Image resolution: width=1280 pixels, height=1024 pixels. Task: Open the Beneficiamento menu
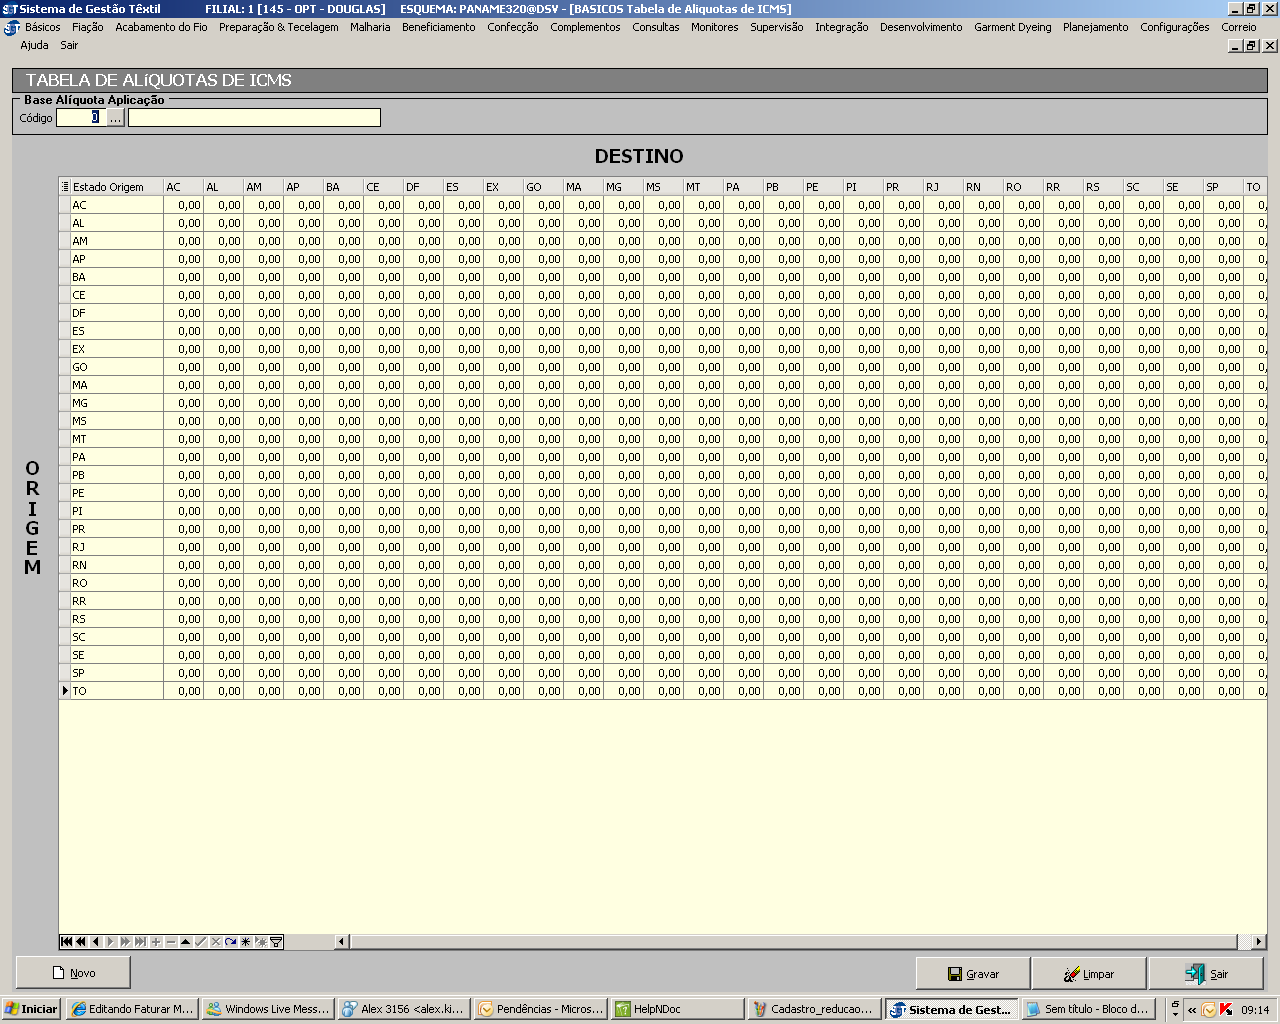coord(438,27)
